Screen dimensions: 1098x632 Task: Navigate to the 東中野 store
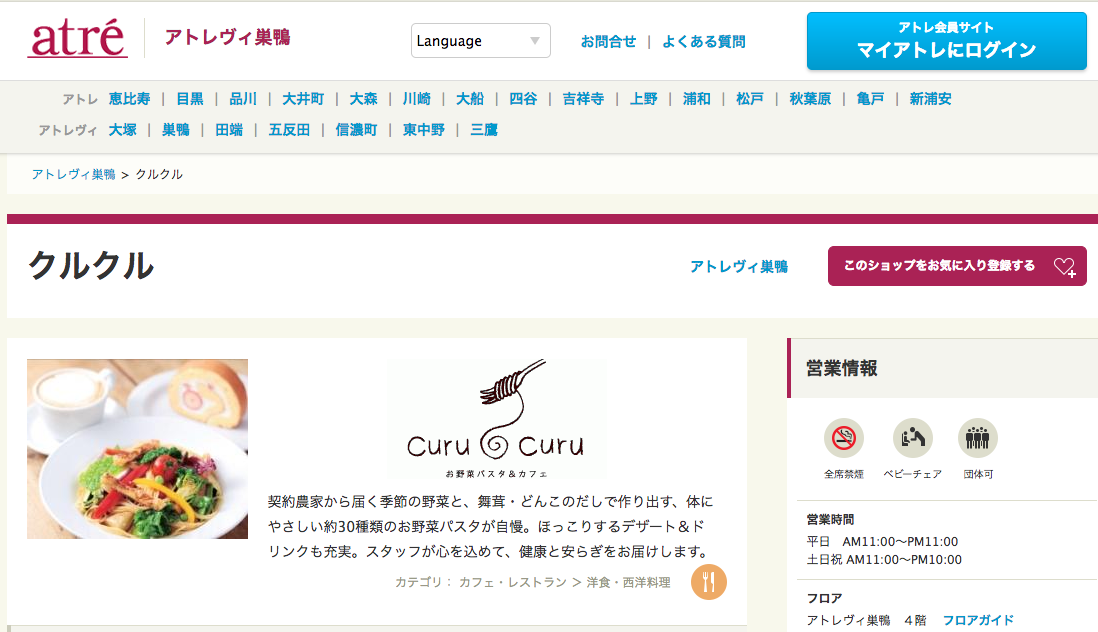coord(424,129)
